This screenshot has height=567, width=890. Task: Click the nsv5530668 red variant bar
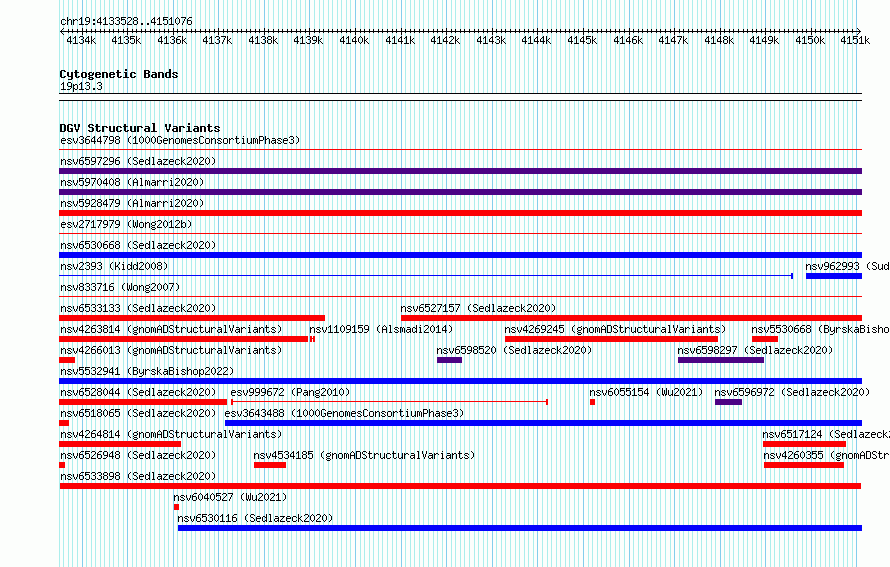pyautogui.click(x=765, y=339)
